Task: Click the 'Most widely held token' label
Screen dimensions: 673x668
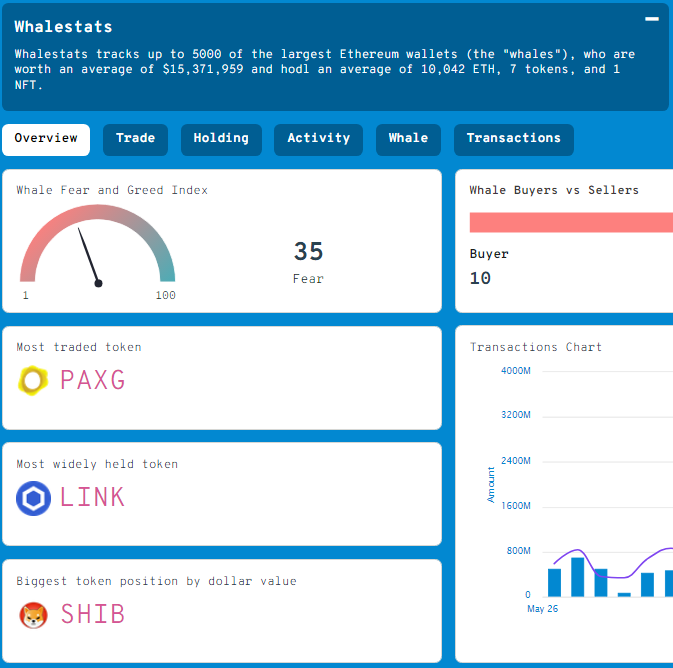Action: [97, 464]
